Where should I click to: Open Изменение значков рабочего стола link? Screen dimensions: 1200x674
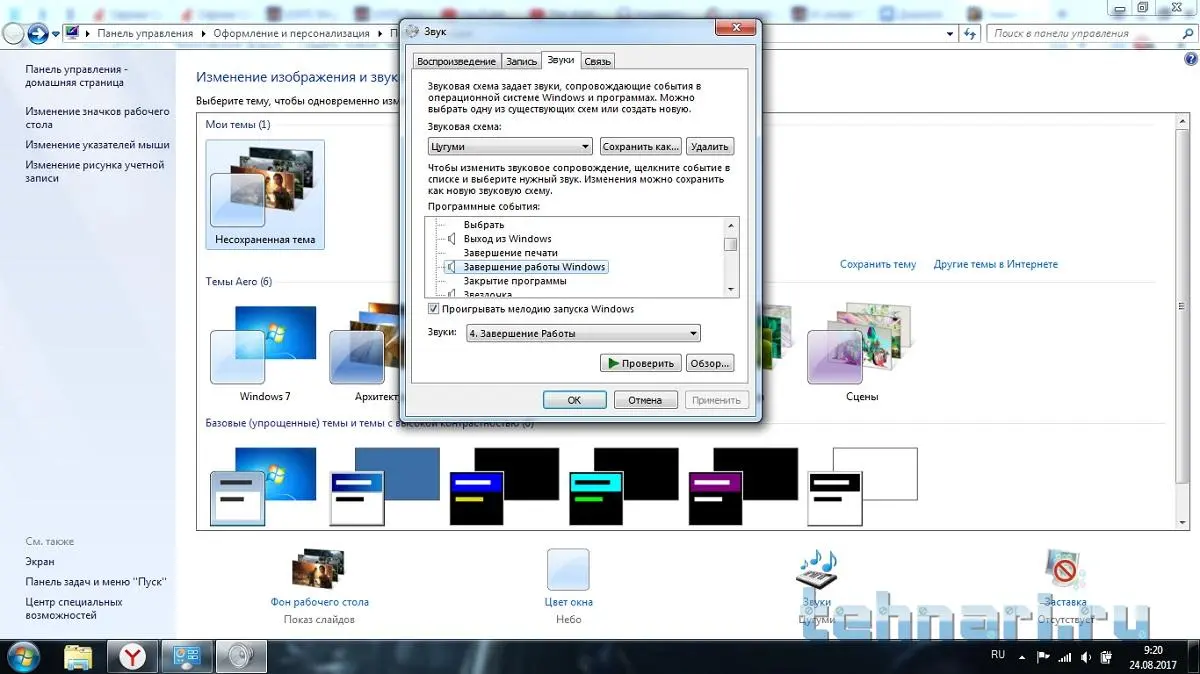(x=98, y=118)
